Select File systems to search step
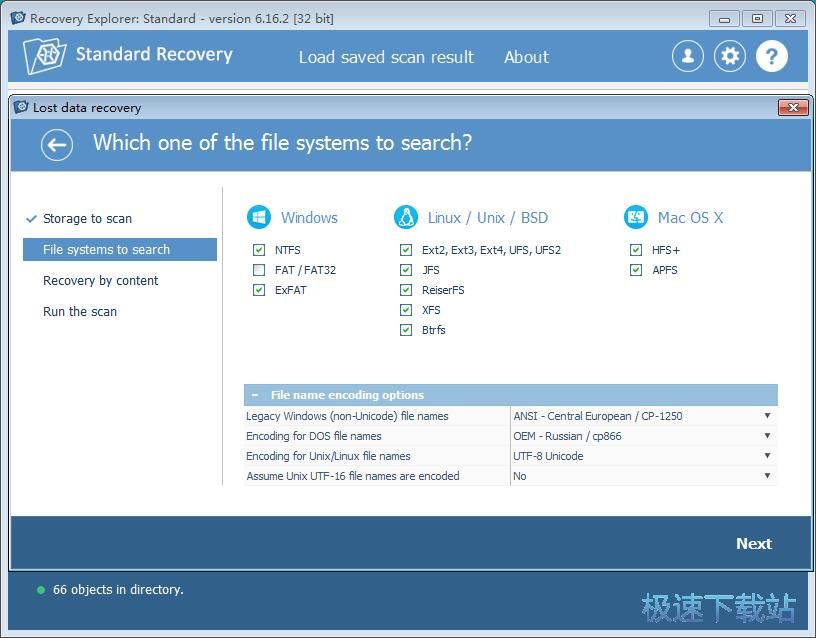The height and width of the screenshot is (638, 816). (x=120, y=249)
